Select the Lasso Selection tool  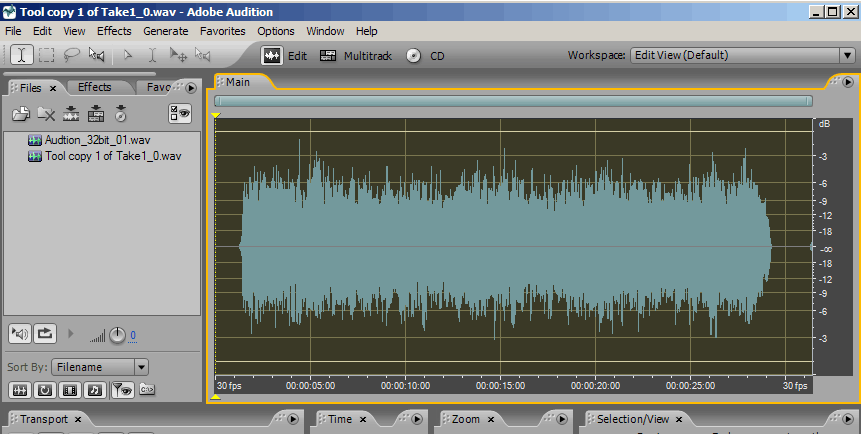[72, 55]
